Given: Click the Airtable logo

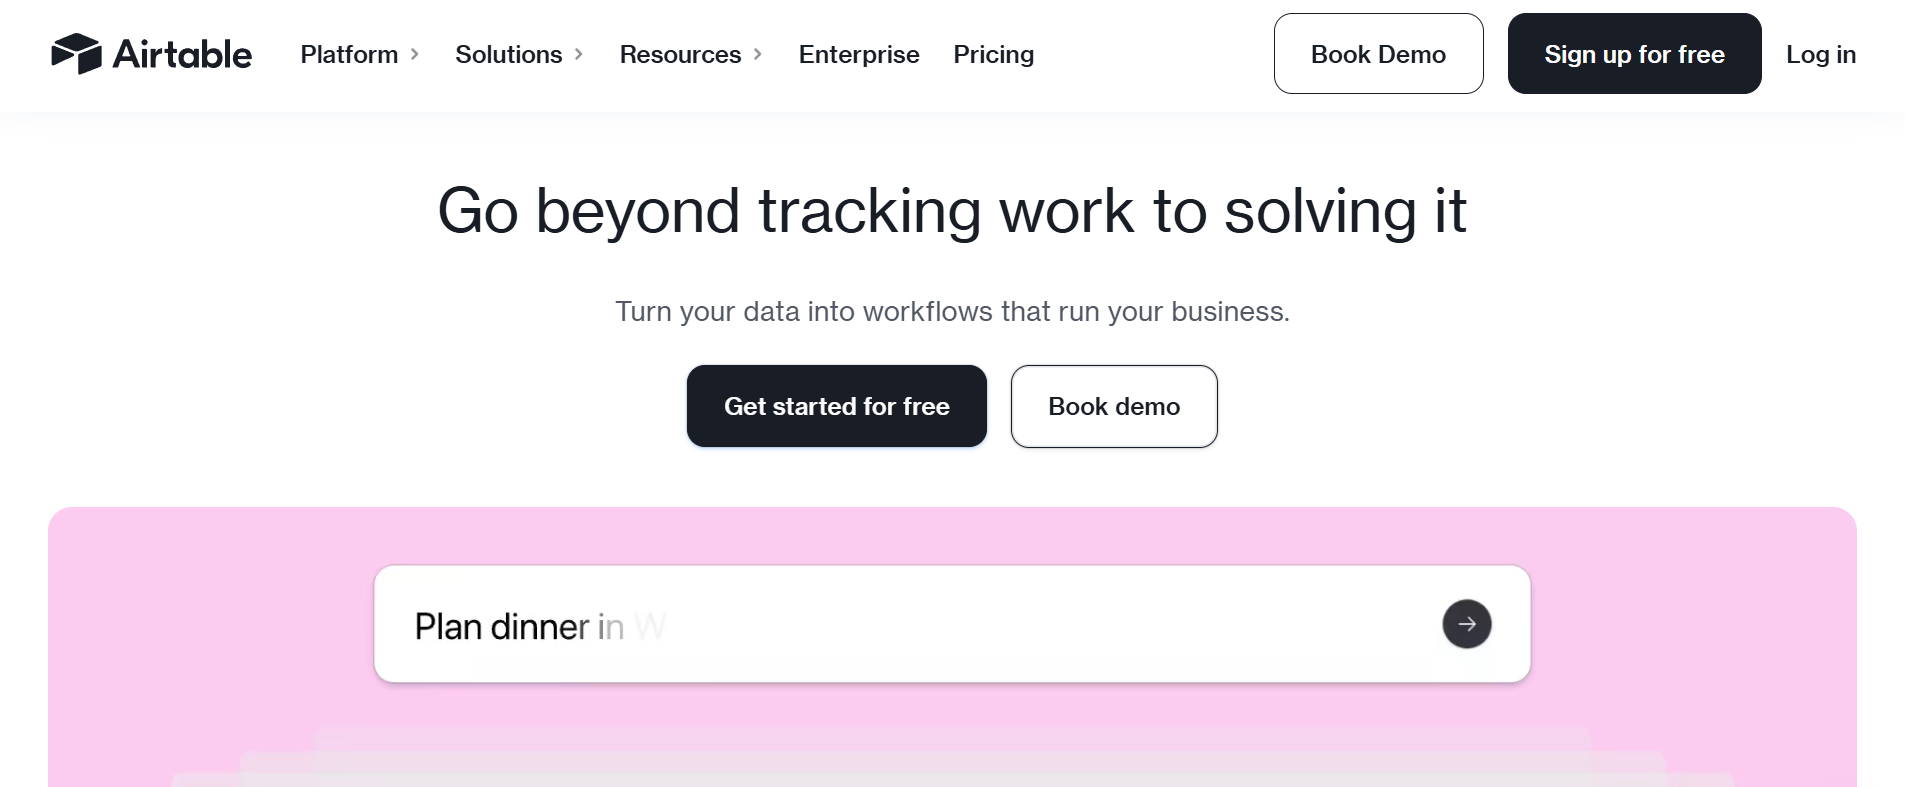Looking at the screenshot, I should pos(152,54).
